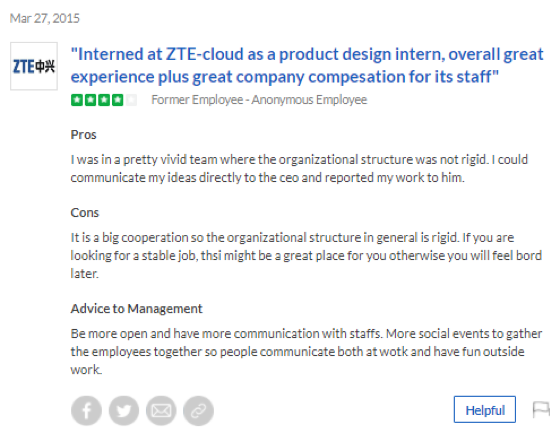
Task: Click the advice paragraph about social events
Action: point(306,352)
